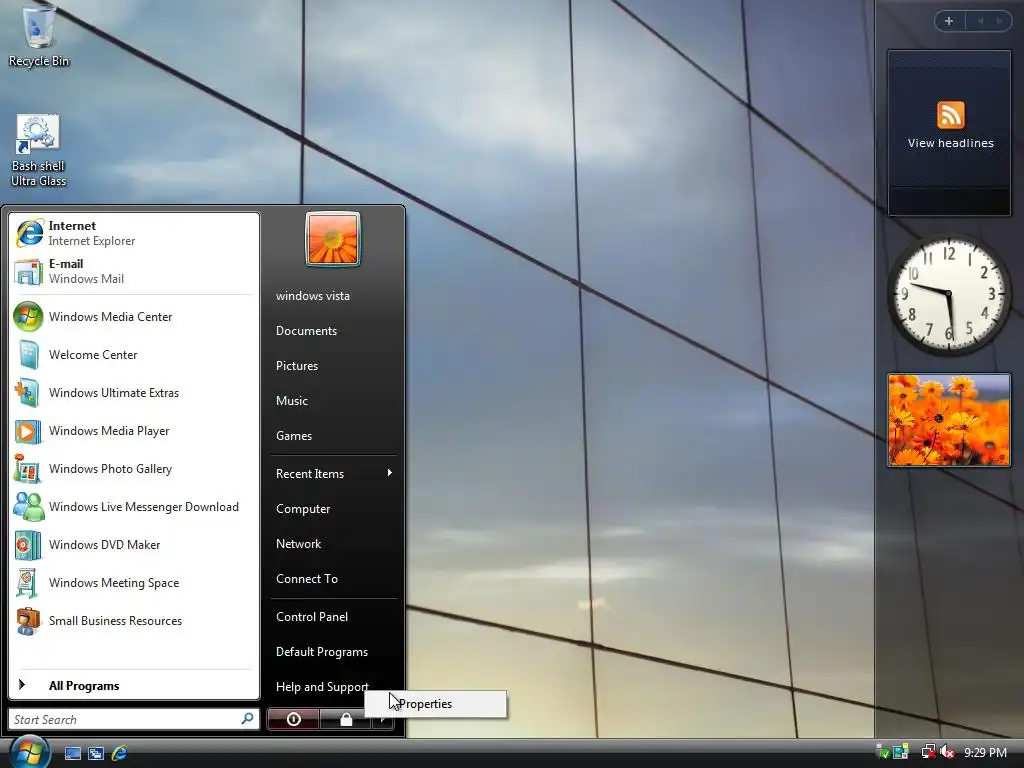Open windows vista user folder

click(x=334, y=296)
